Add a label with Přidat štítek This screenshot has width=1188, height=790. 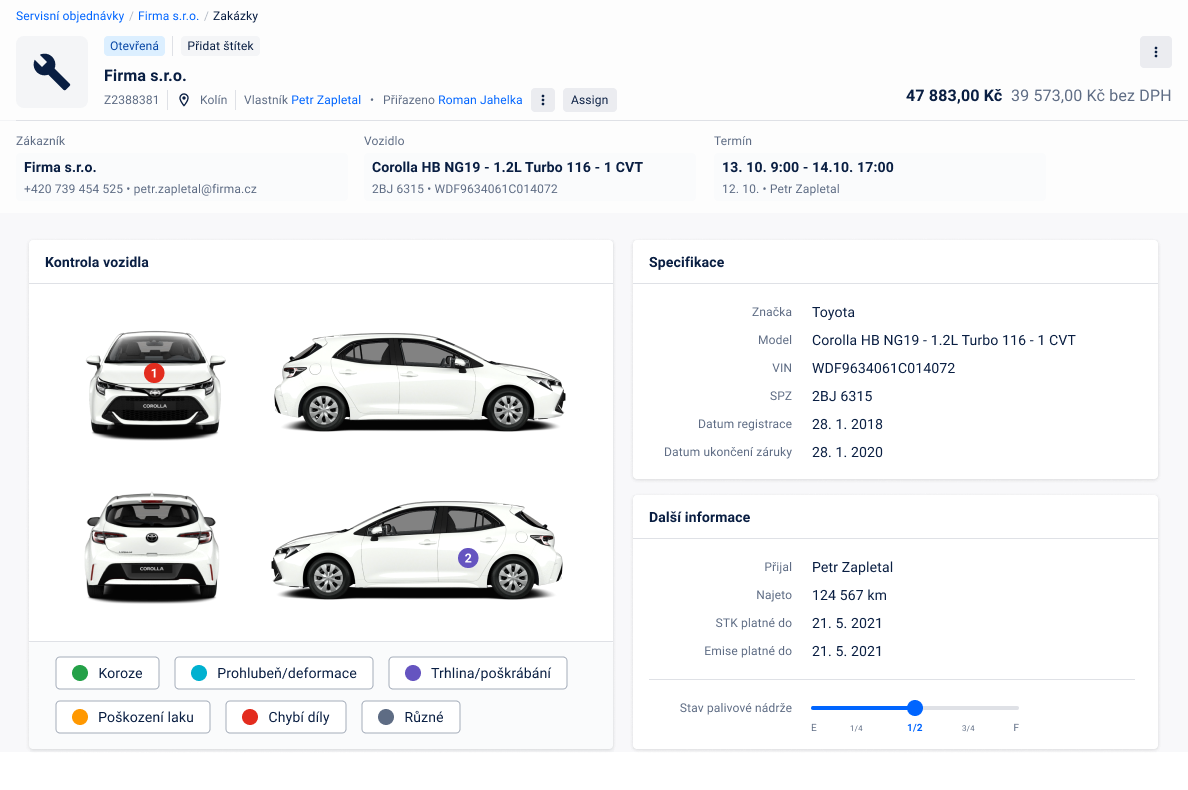220,46
